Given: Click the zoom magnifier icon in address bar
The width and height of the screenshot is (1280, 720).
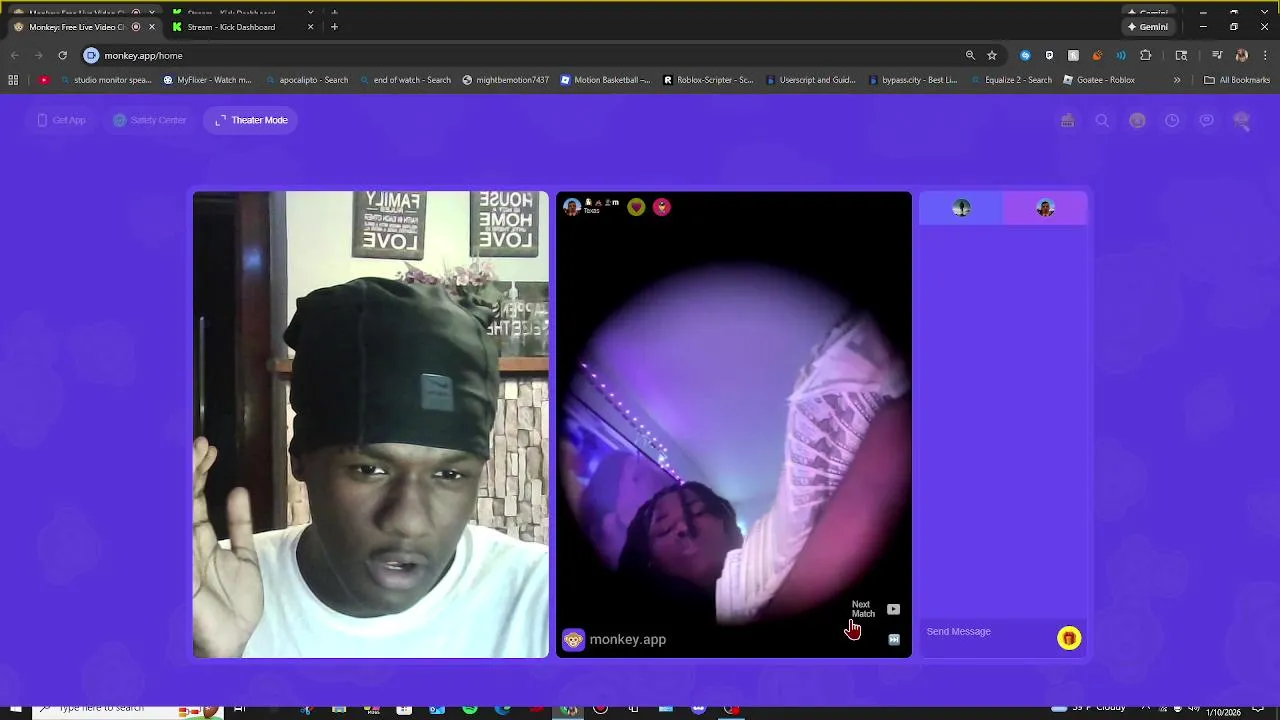Looking at the screenshot, I should click(970, 56).
